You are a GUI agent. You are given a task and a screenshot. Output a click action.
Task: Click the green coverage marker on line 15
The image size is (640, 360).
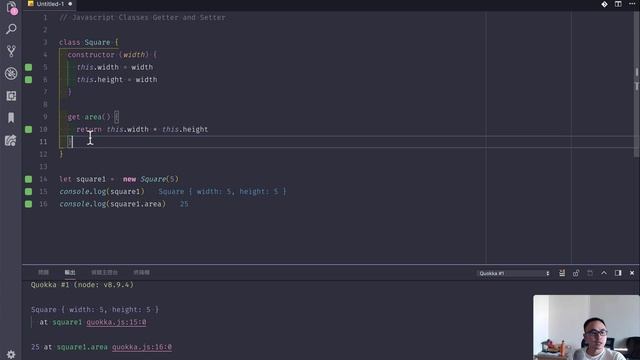pyautogui.click(x=29, y=191)
